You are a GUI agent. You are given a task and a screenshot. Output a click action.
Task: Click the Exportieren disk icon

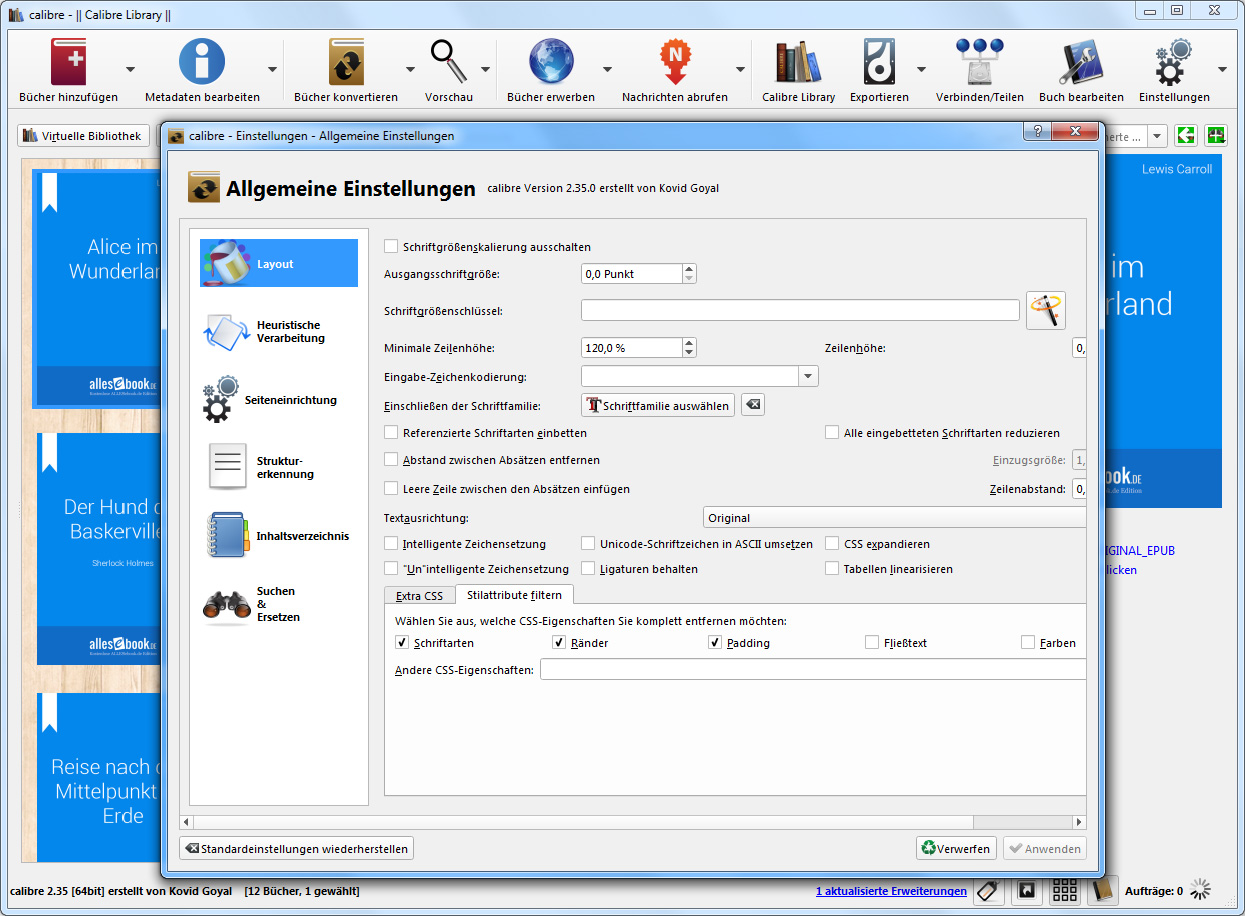coord(879,62)
